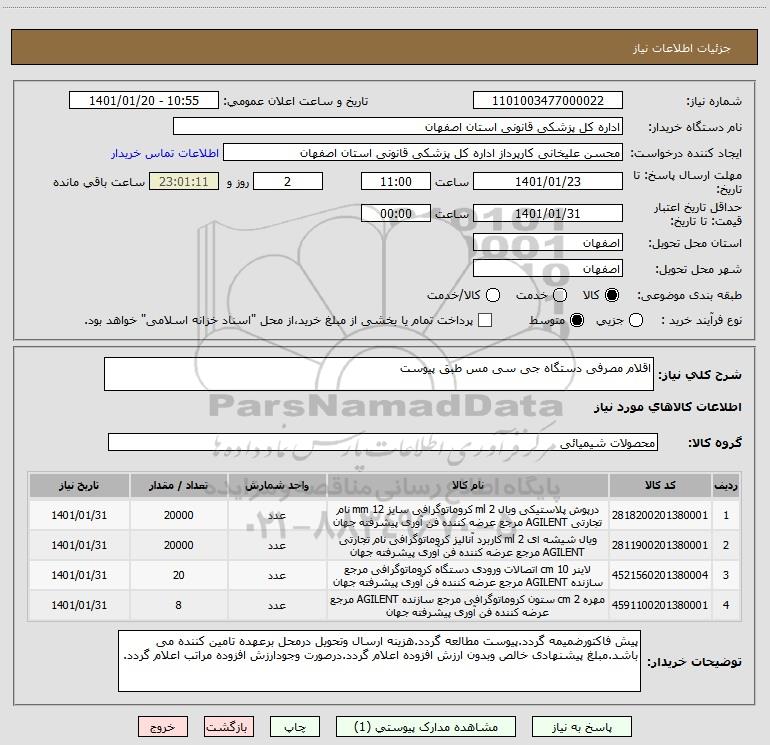Click the شرح کلی نیاز text area
770x745 pixels.
click(379, 374)
